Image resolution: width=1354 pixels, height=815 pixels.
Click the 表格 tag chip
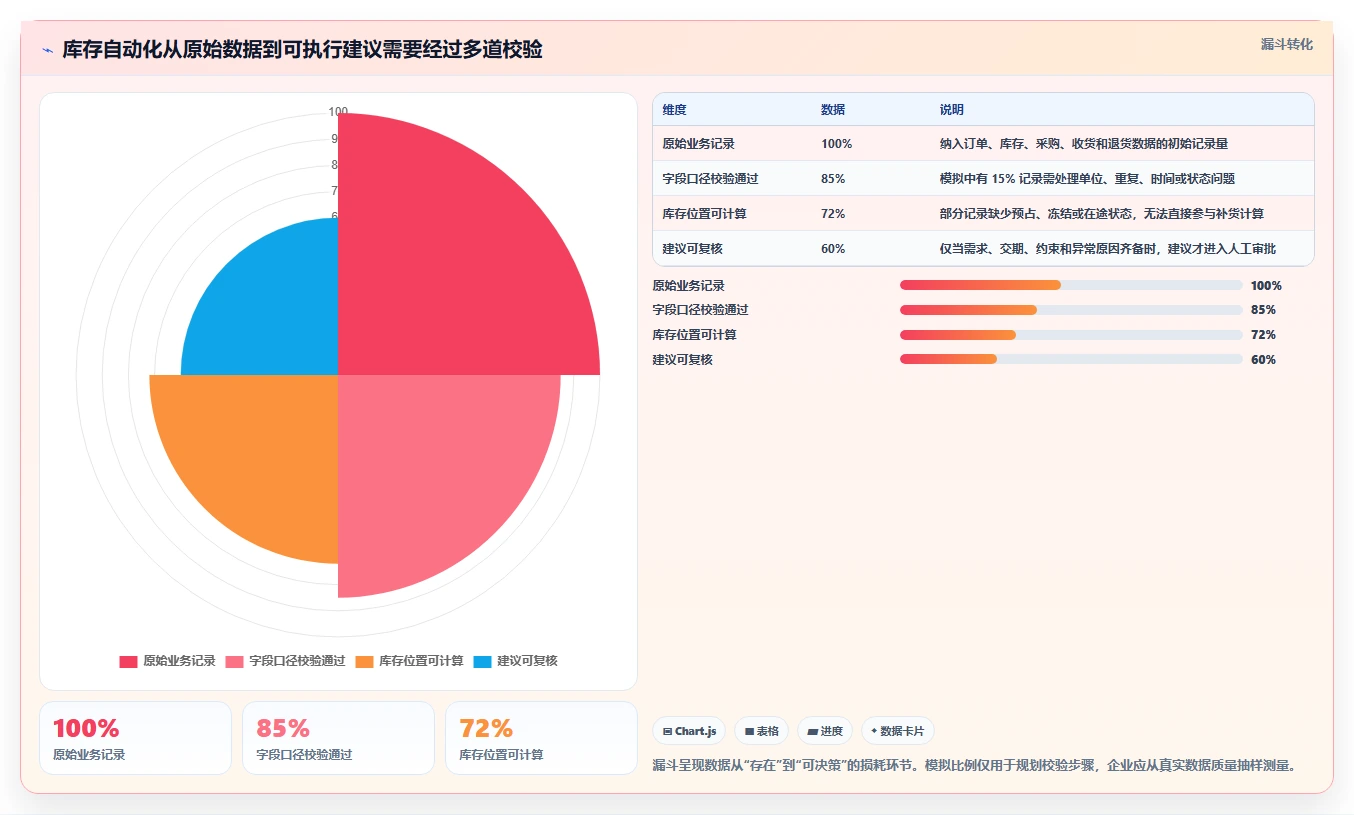(x=761, y=731)
